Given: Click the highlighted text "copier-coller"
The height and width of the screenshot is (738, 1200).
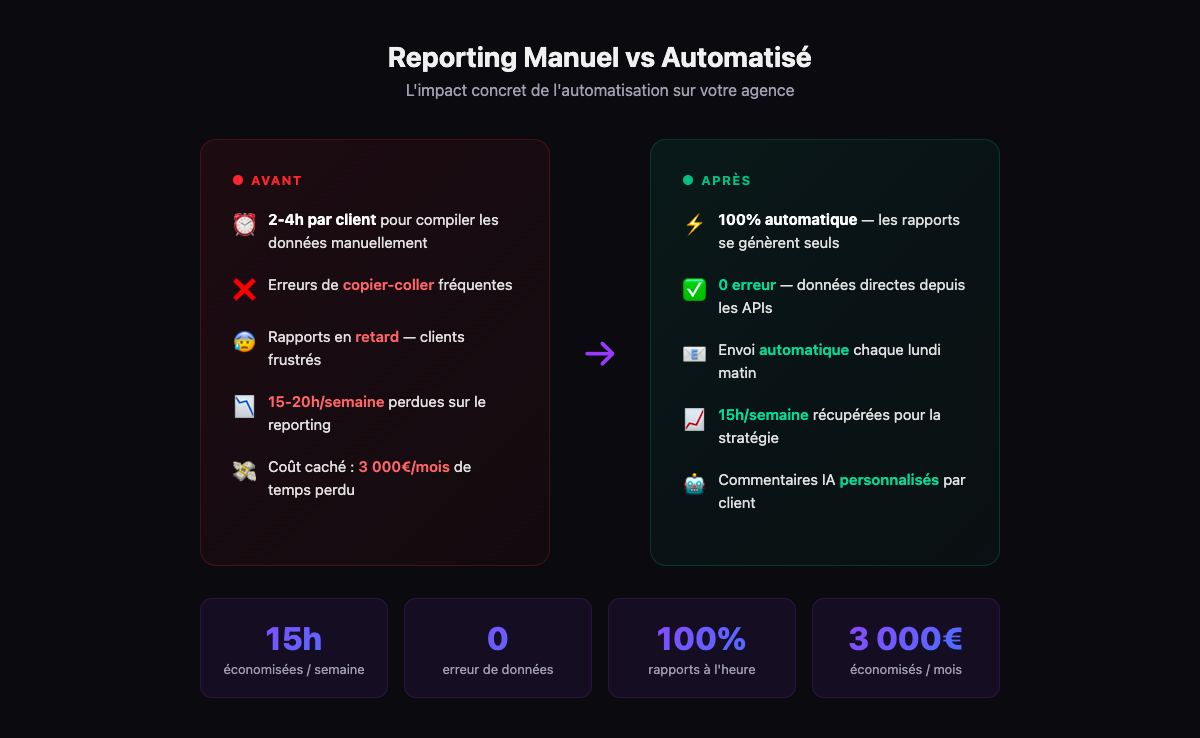Looking at the screenshot, I should coord(386,285).
